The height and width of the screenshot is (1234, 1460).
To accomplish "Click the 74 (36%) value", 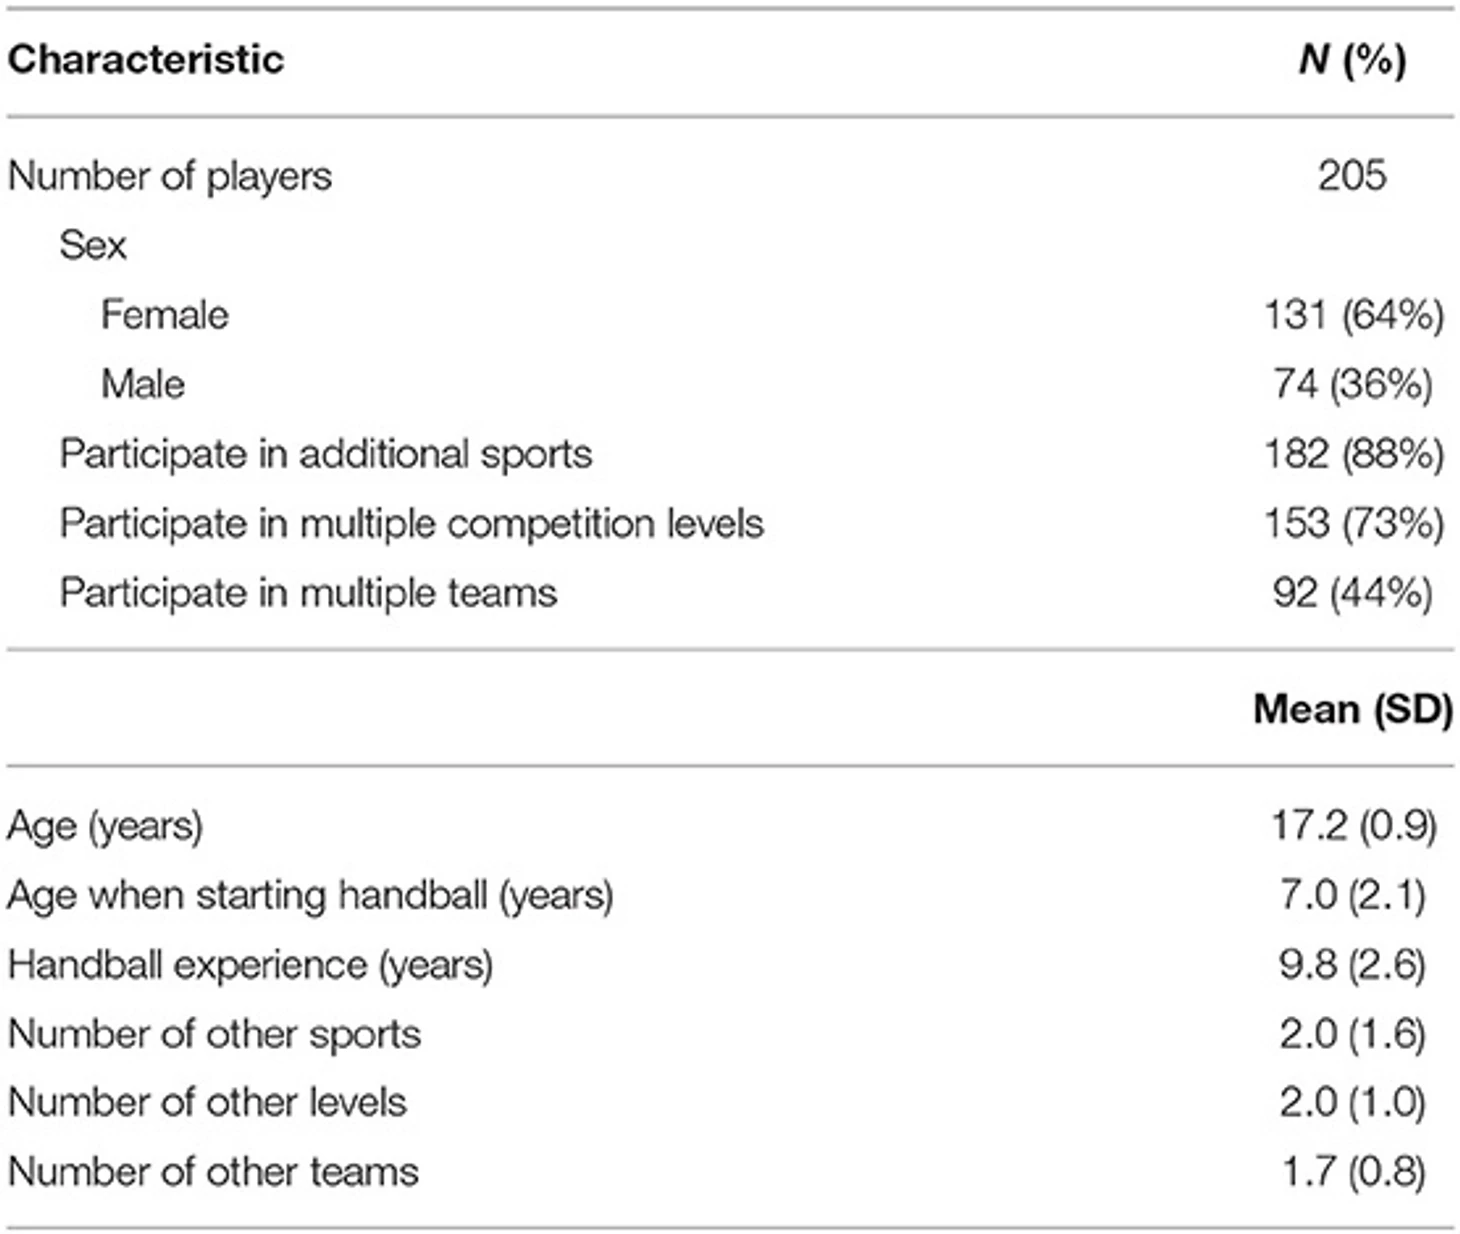I will pos(1354,385).
